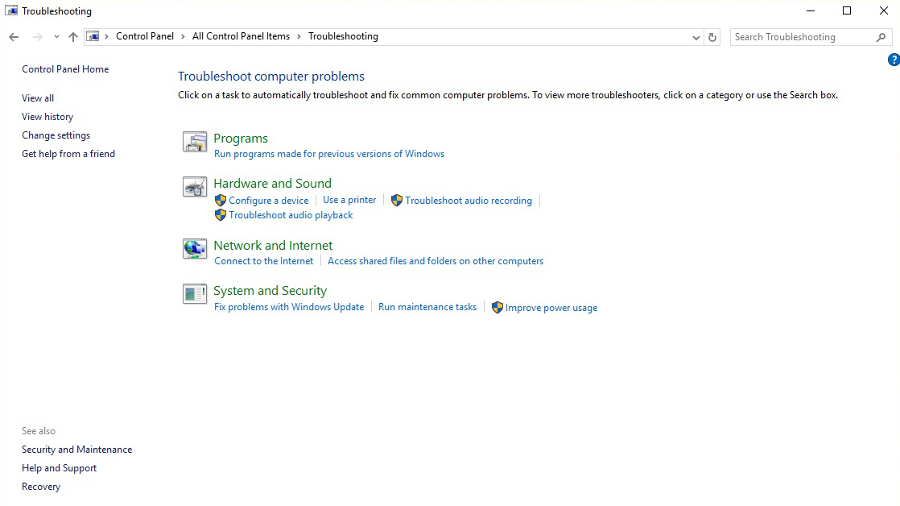Click the shield icon beside Improve power usage
This screenshot has width=900, height=506.
(x=497, y=308)
